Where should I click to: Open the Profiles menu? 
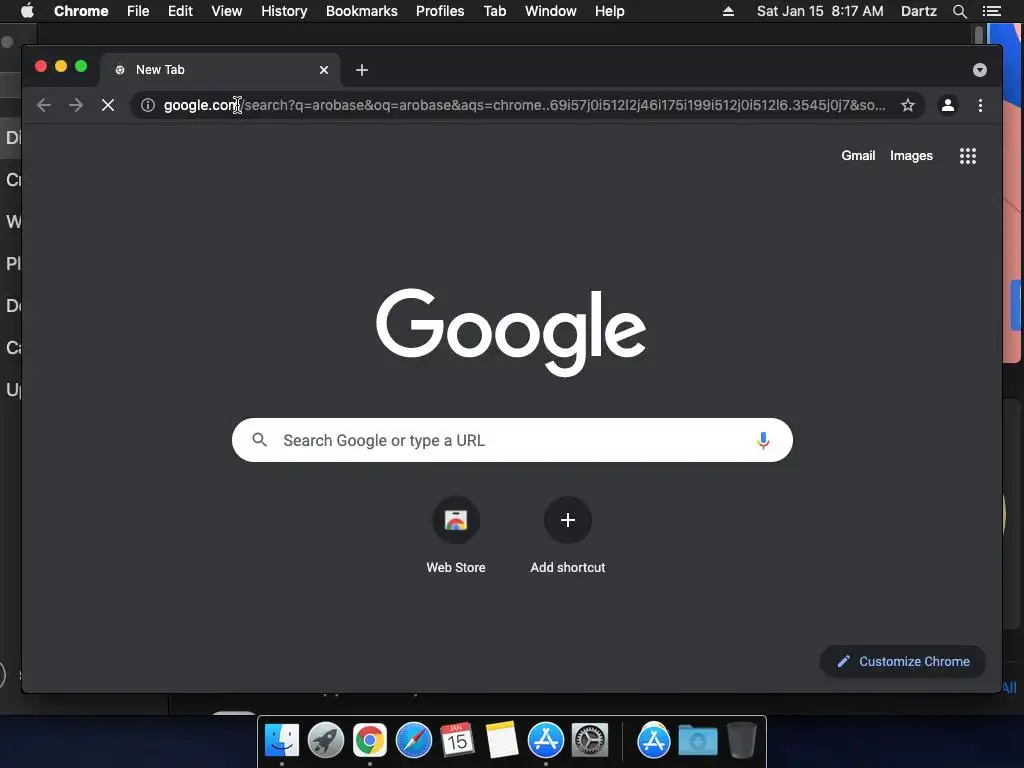(x=440, y=11)
